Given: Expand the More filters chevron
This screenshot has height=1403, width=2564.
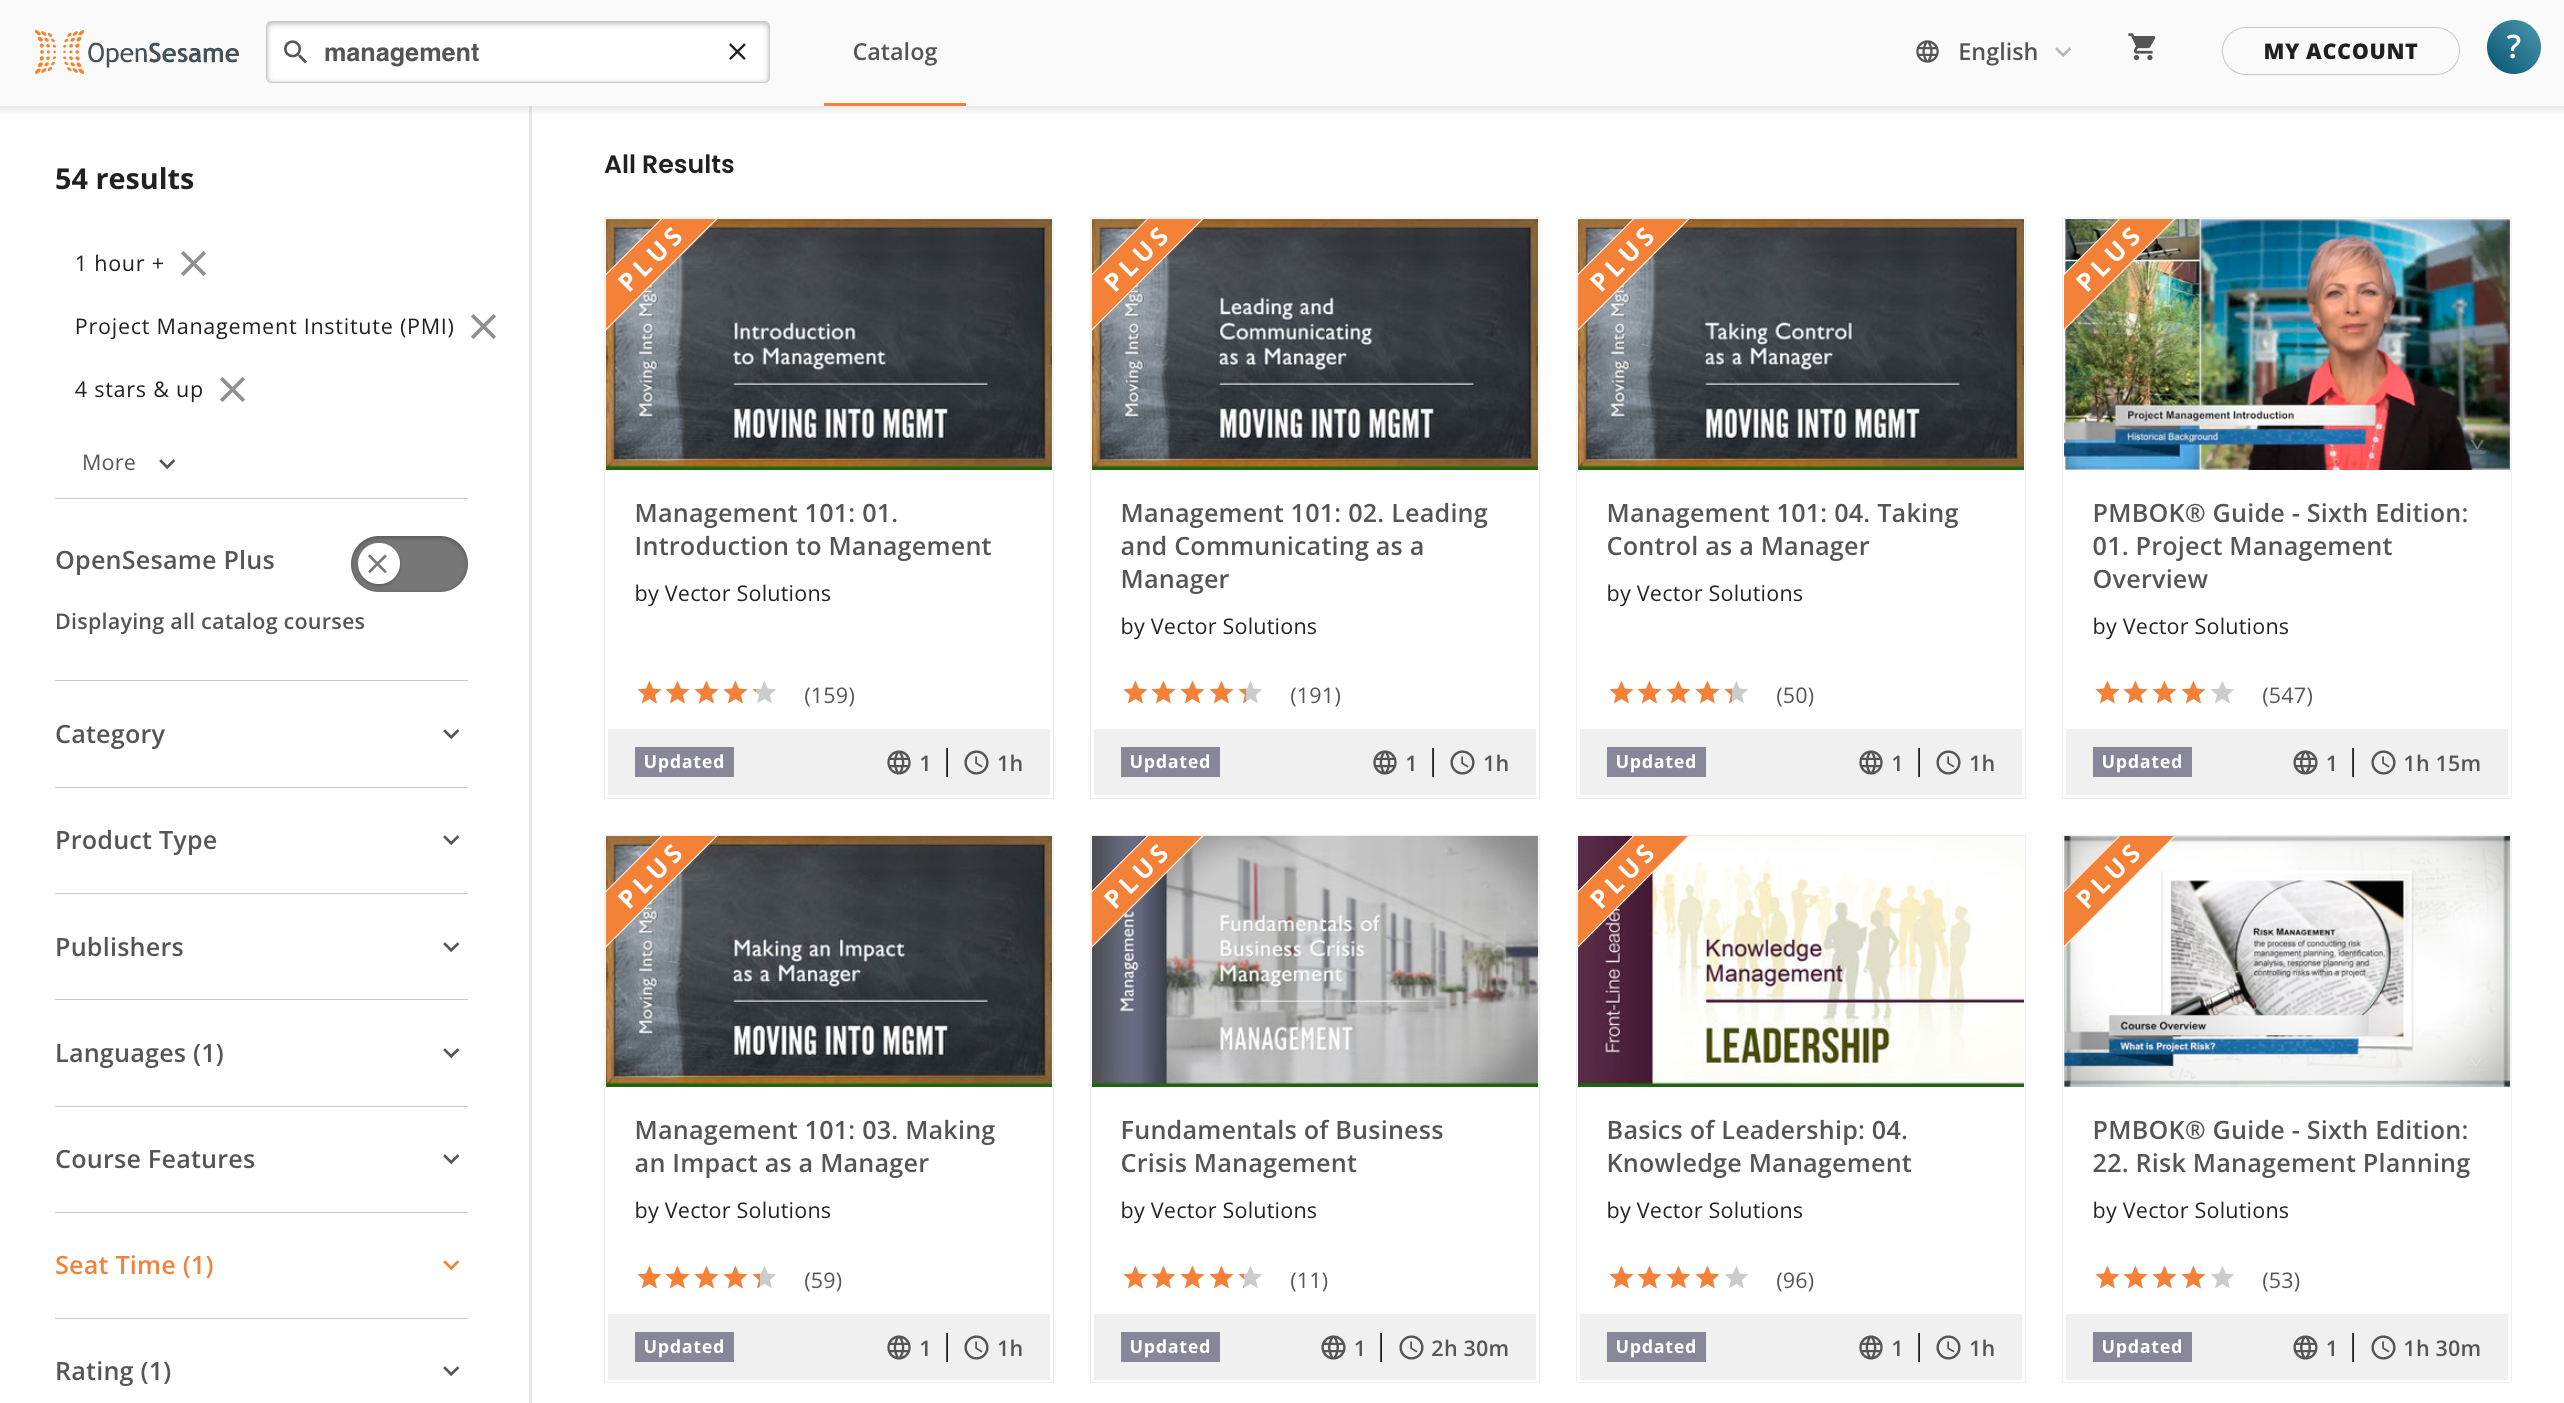Looking at the screenshot, I should pos(167,463).
